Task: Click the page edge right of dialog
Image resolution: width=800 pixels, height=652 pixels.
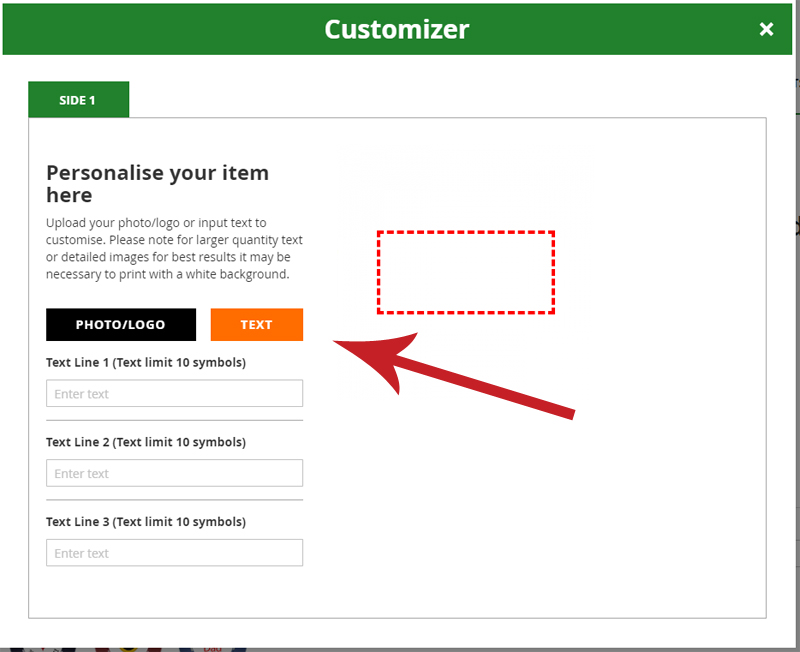Action: click(x=797, y=327)
